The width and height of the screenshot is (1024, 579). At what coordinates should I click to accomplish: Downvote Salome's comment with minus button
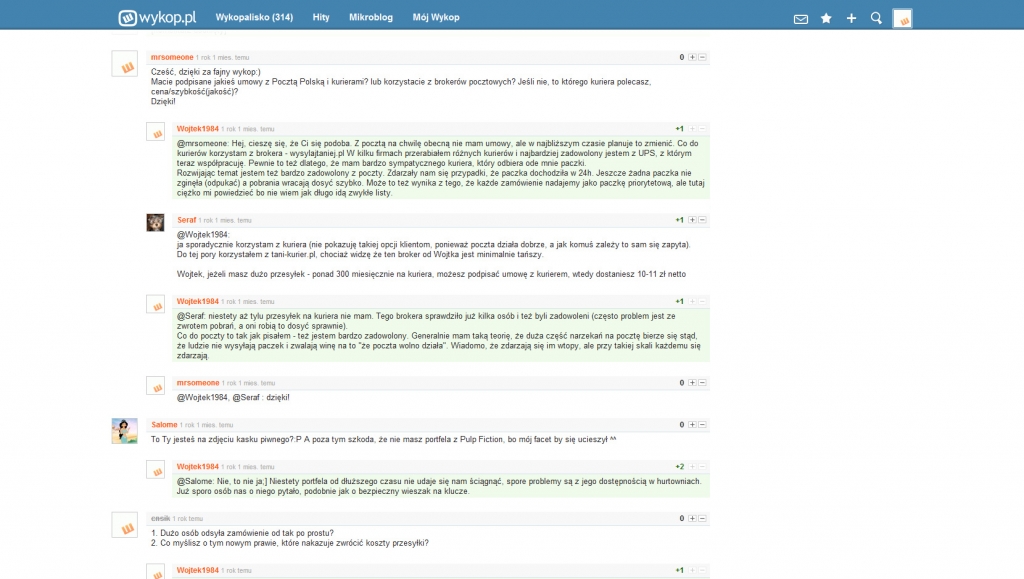tap(703, 425)
